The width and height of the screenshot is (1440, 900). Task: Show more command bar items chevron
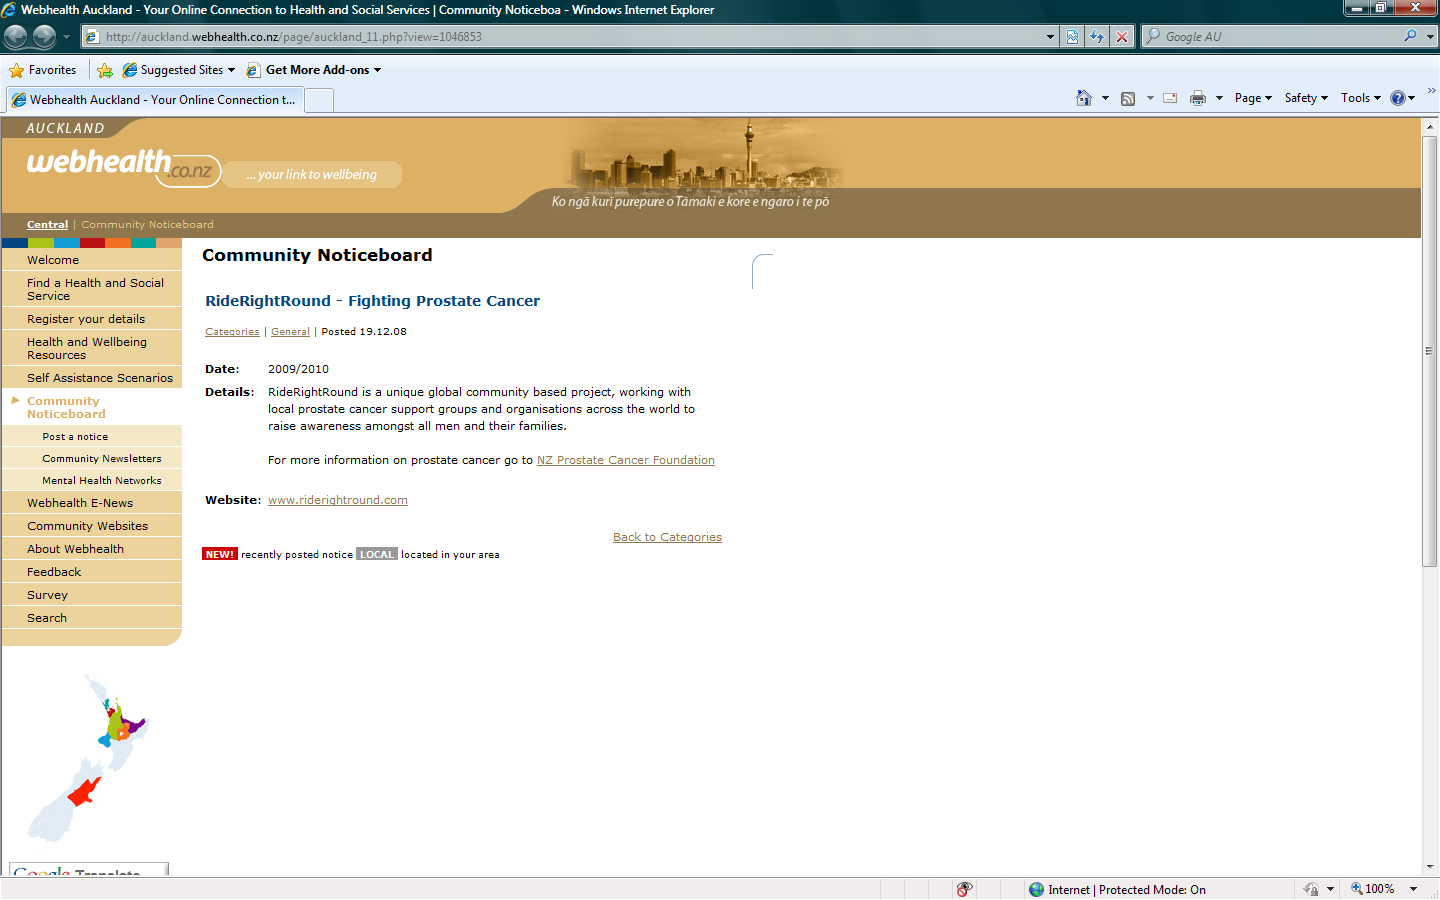pos(1431,91)
